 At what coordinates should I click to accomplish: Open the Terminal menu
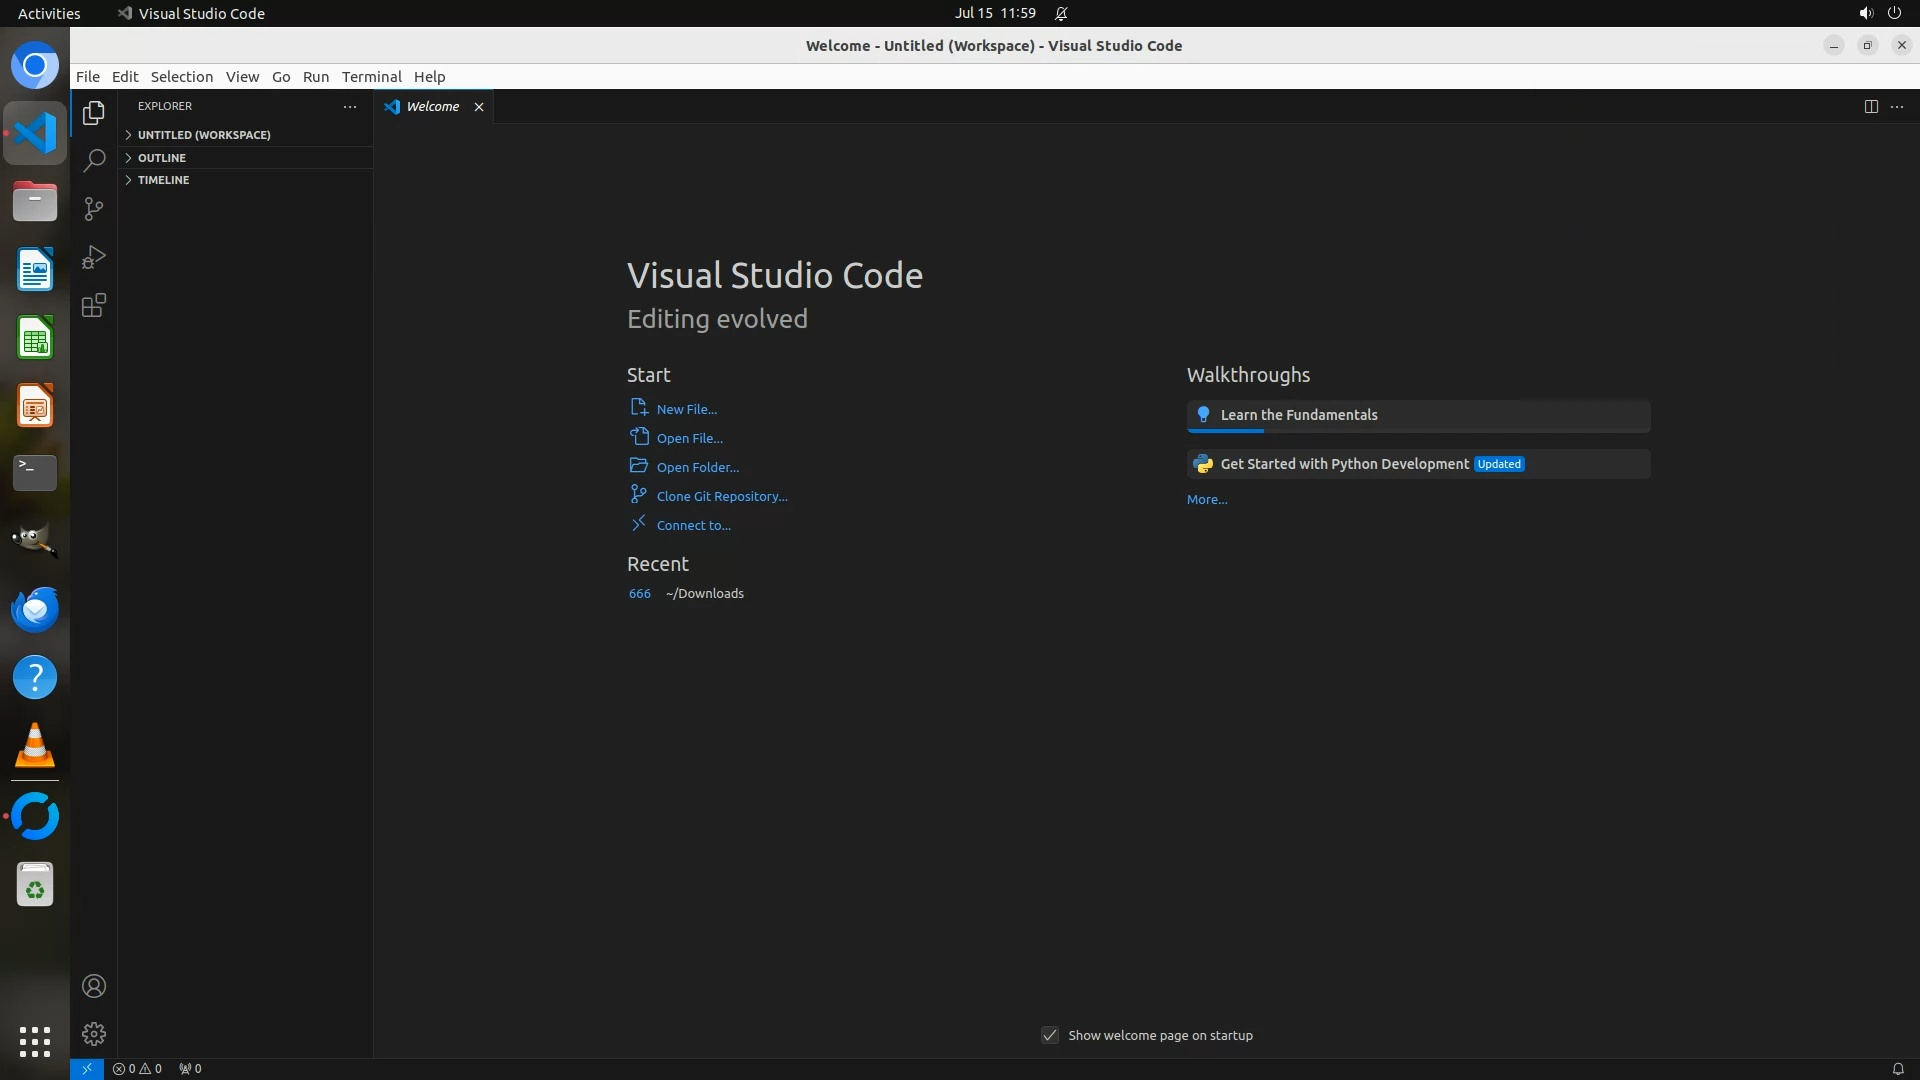(371, 77)
